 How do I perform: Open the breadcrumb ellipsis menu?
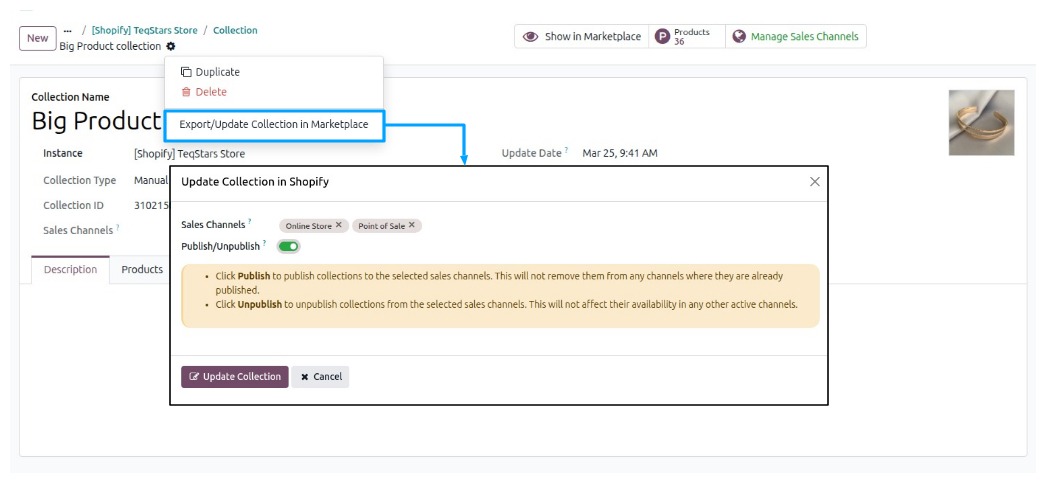(x=67, y=31)
